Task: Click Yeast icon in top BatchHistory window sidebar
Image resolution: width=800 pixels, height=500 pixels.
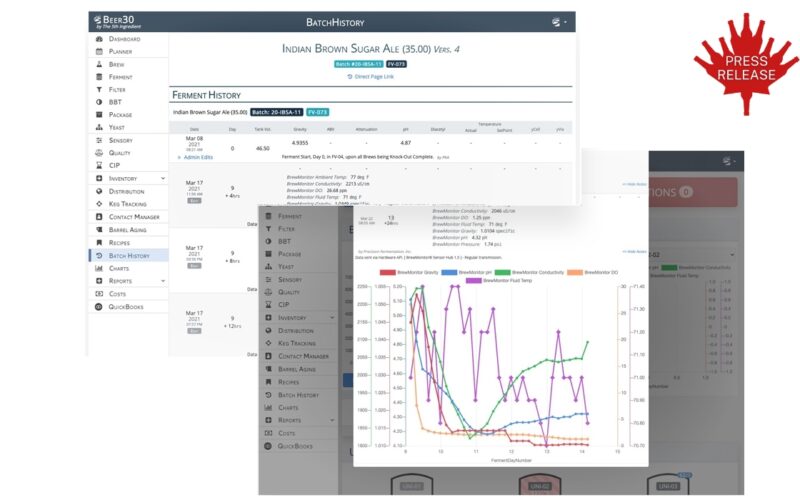Action: pos(99,128)
